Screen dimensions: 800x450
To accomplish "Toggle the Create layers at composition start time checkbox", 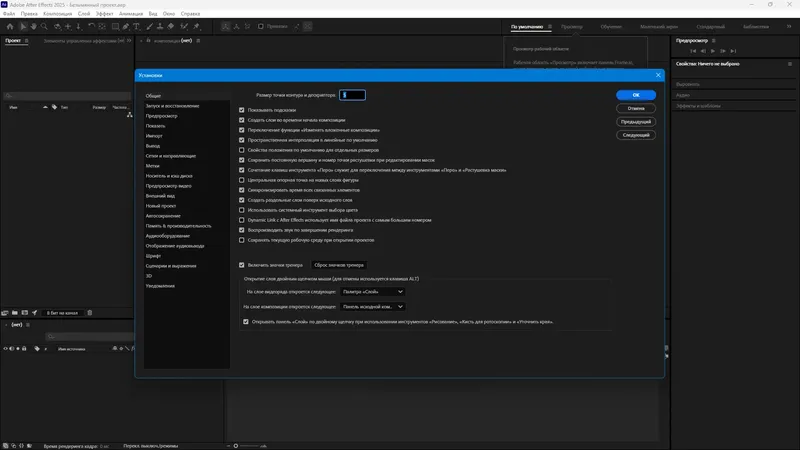I will pyautogui.click(x=242, y=120).
